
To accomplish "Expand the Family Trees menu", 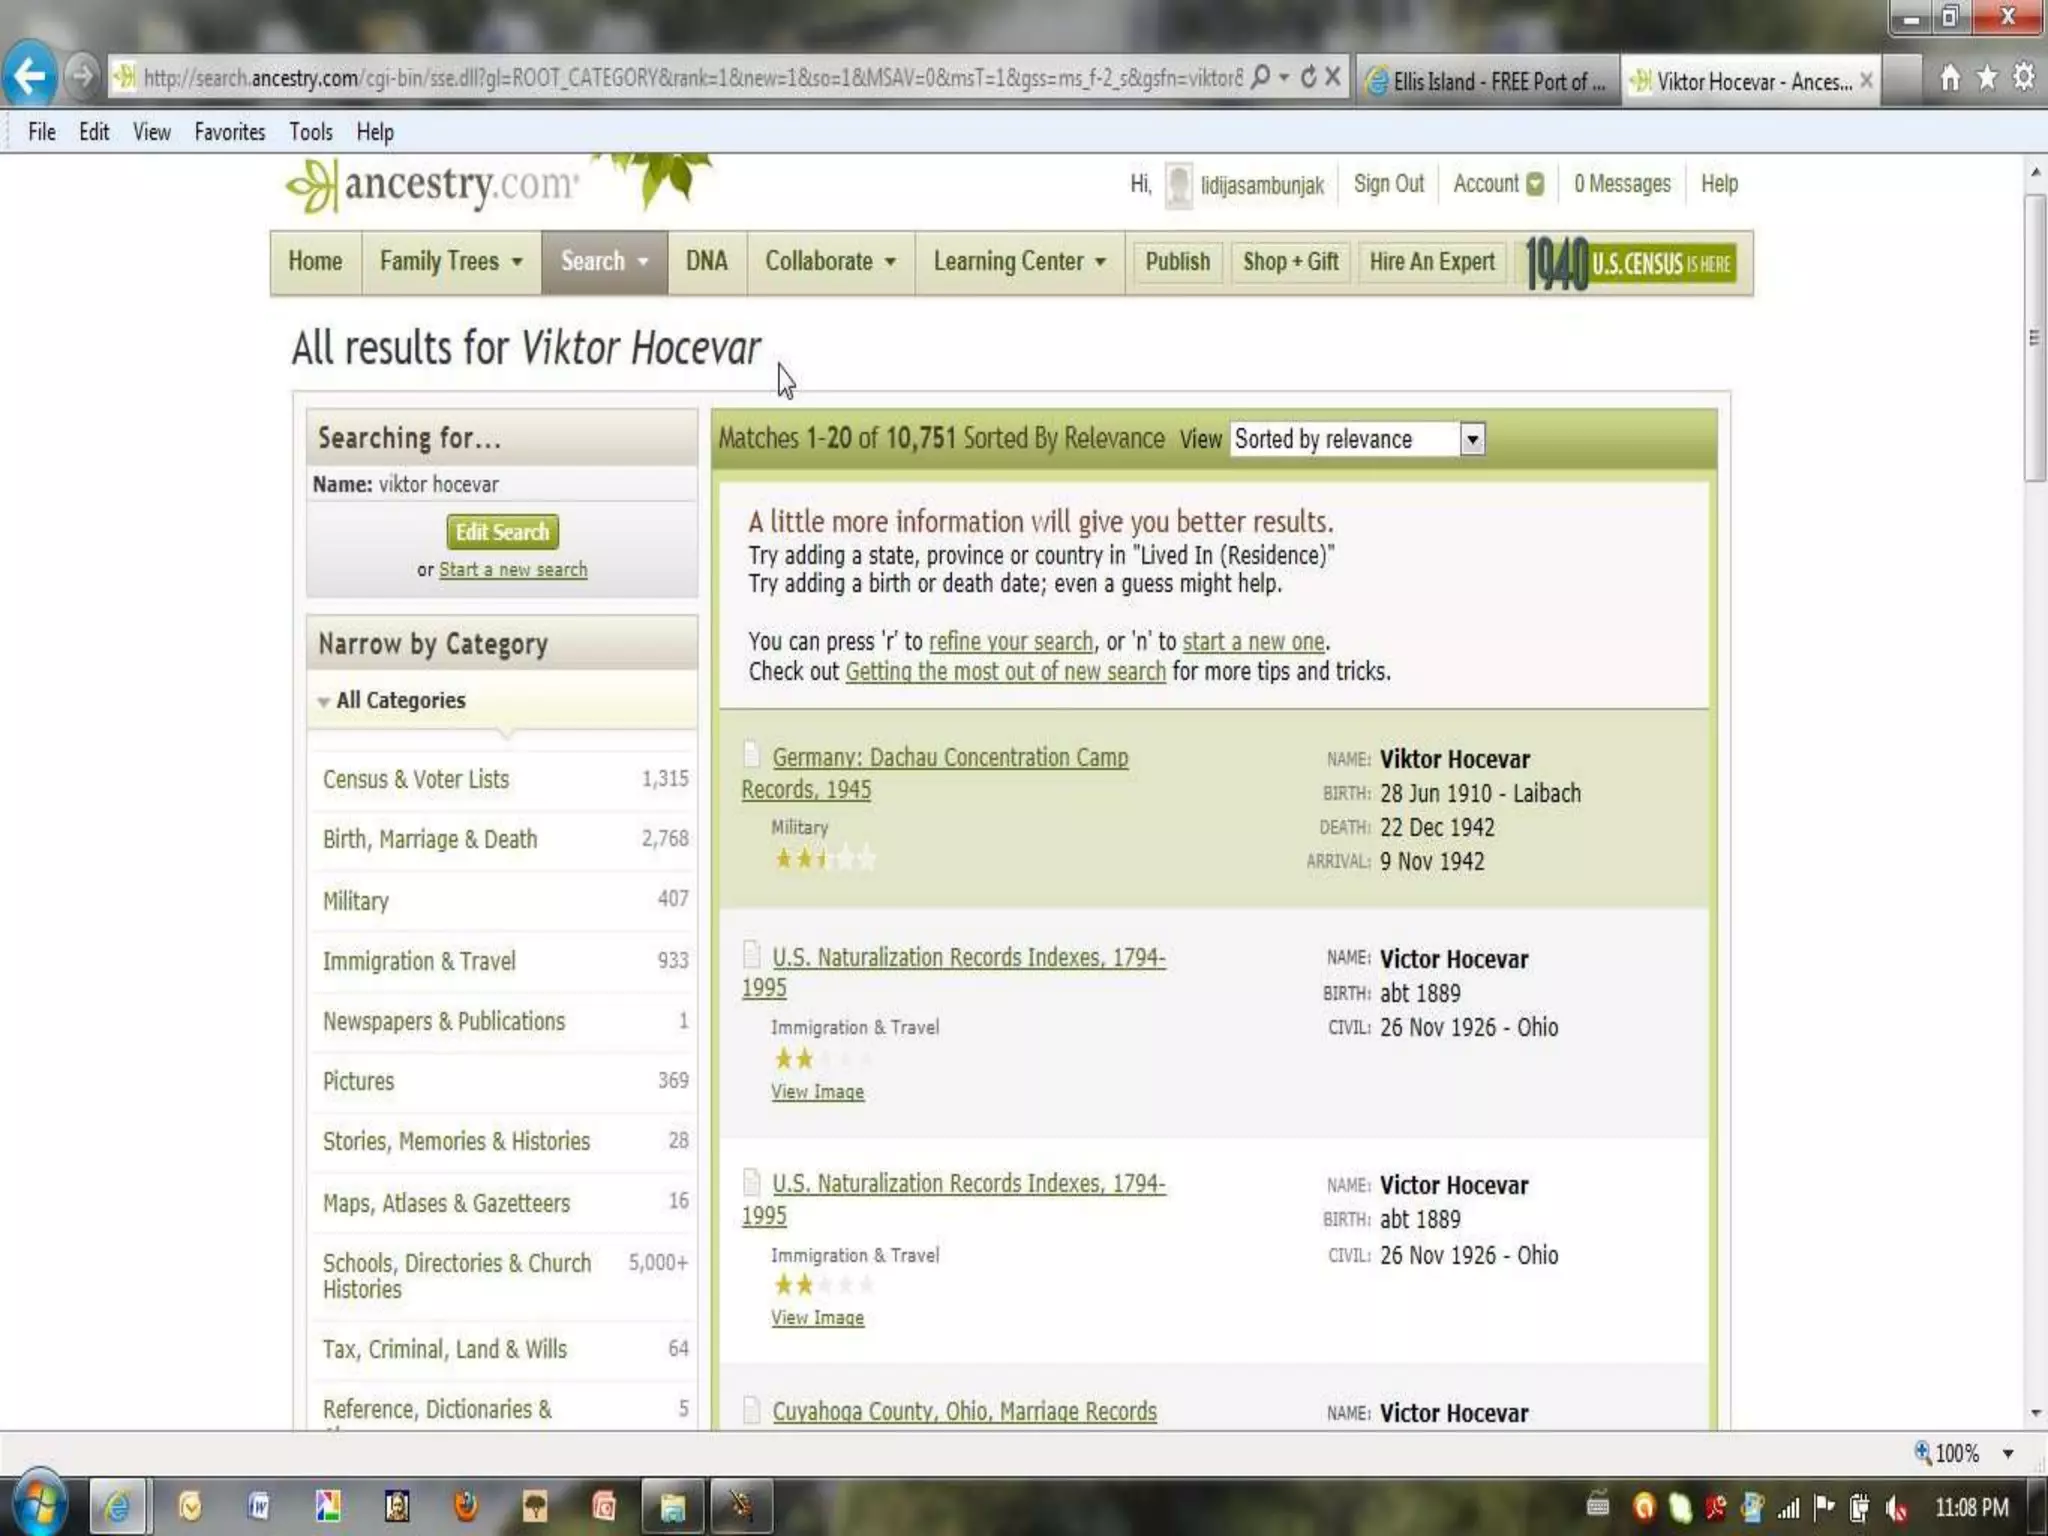I will pyautogui.click(x=450, y=262).
